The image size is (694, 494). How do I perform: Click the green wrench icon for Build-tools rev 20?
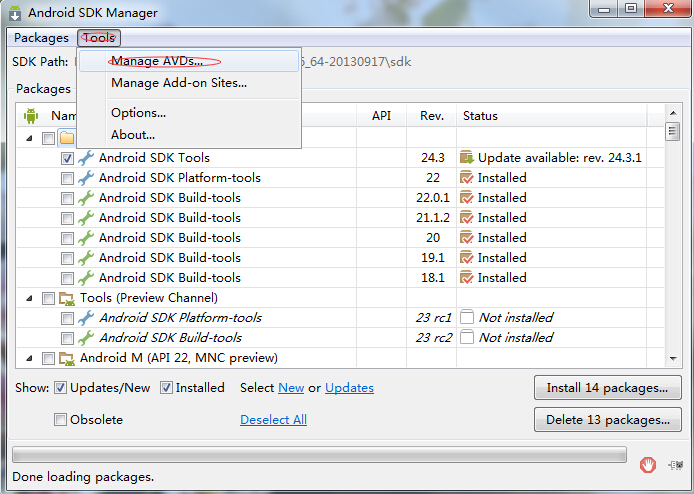click(86, 238)
